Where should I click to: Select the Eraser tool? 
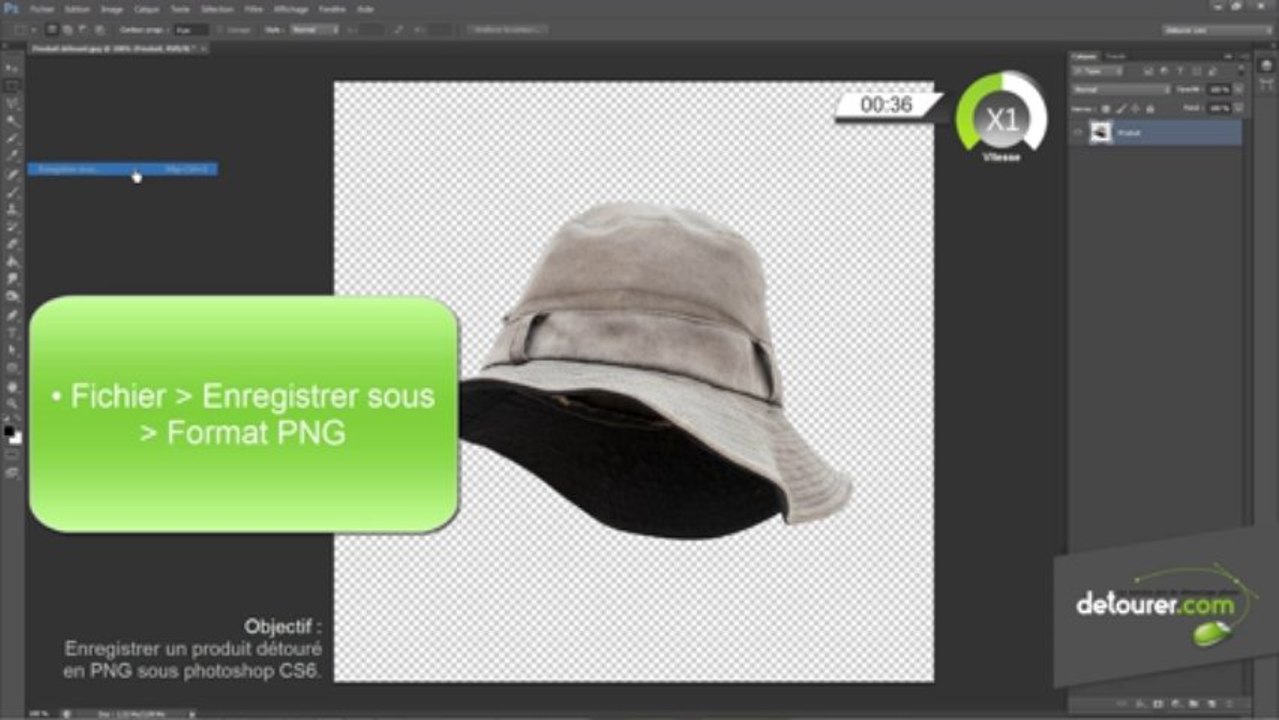pyautogui.click(x=13, y=244)
